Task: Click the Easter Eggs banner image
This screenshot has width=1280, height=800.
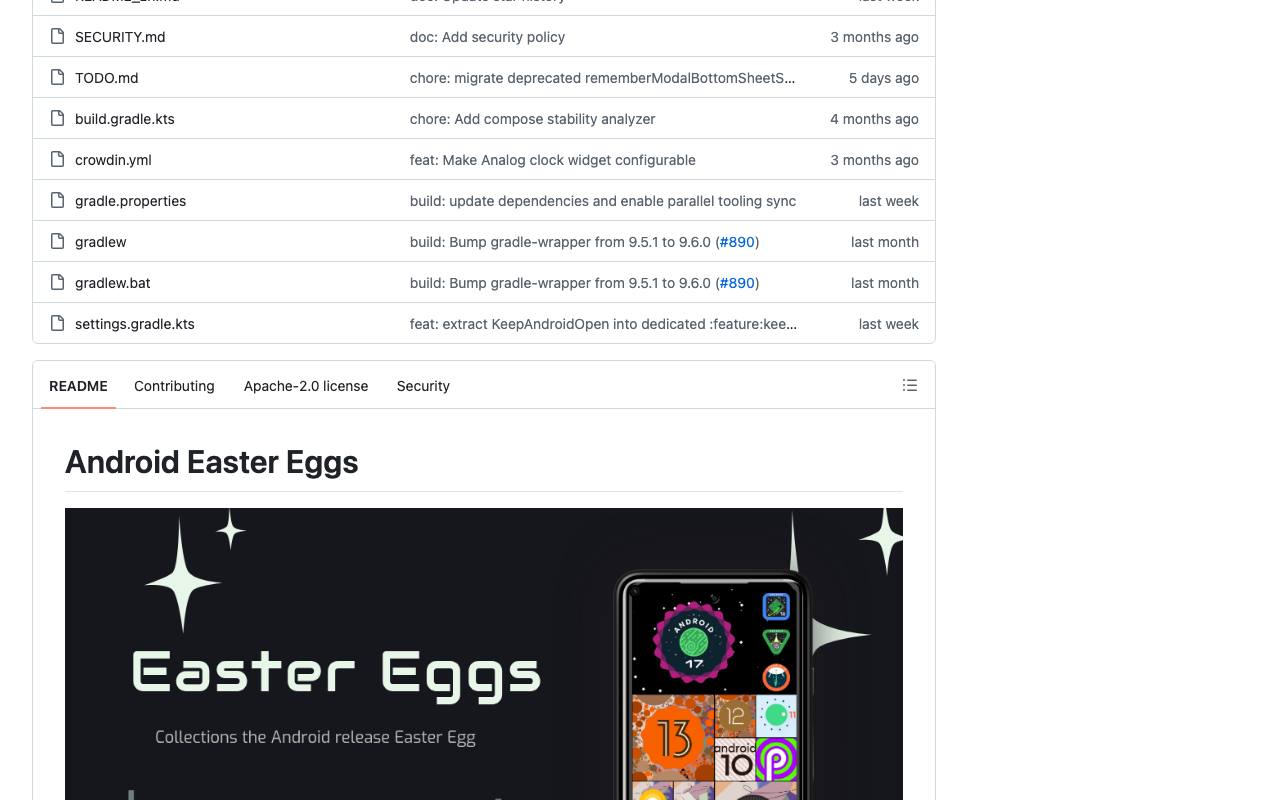Action: pyautogui.click(x=484, y=654)
